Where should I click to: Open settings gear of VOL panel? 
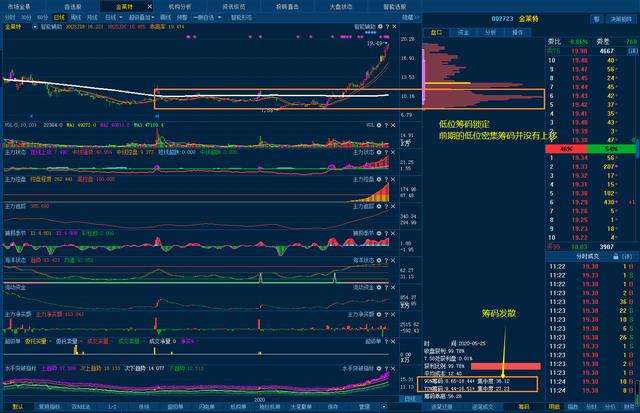[379, 125]
